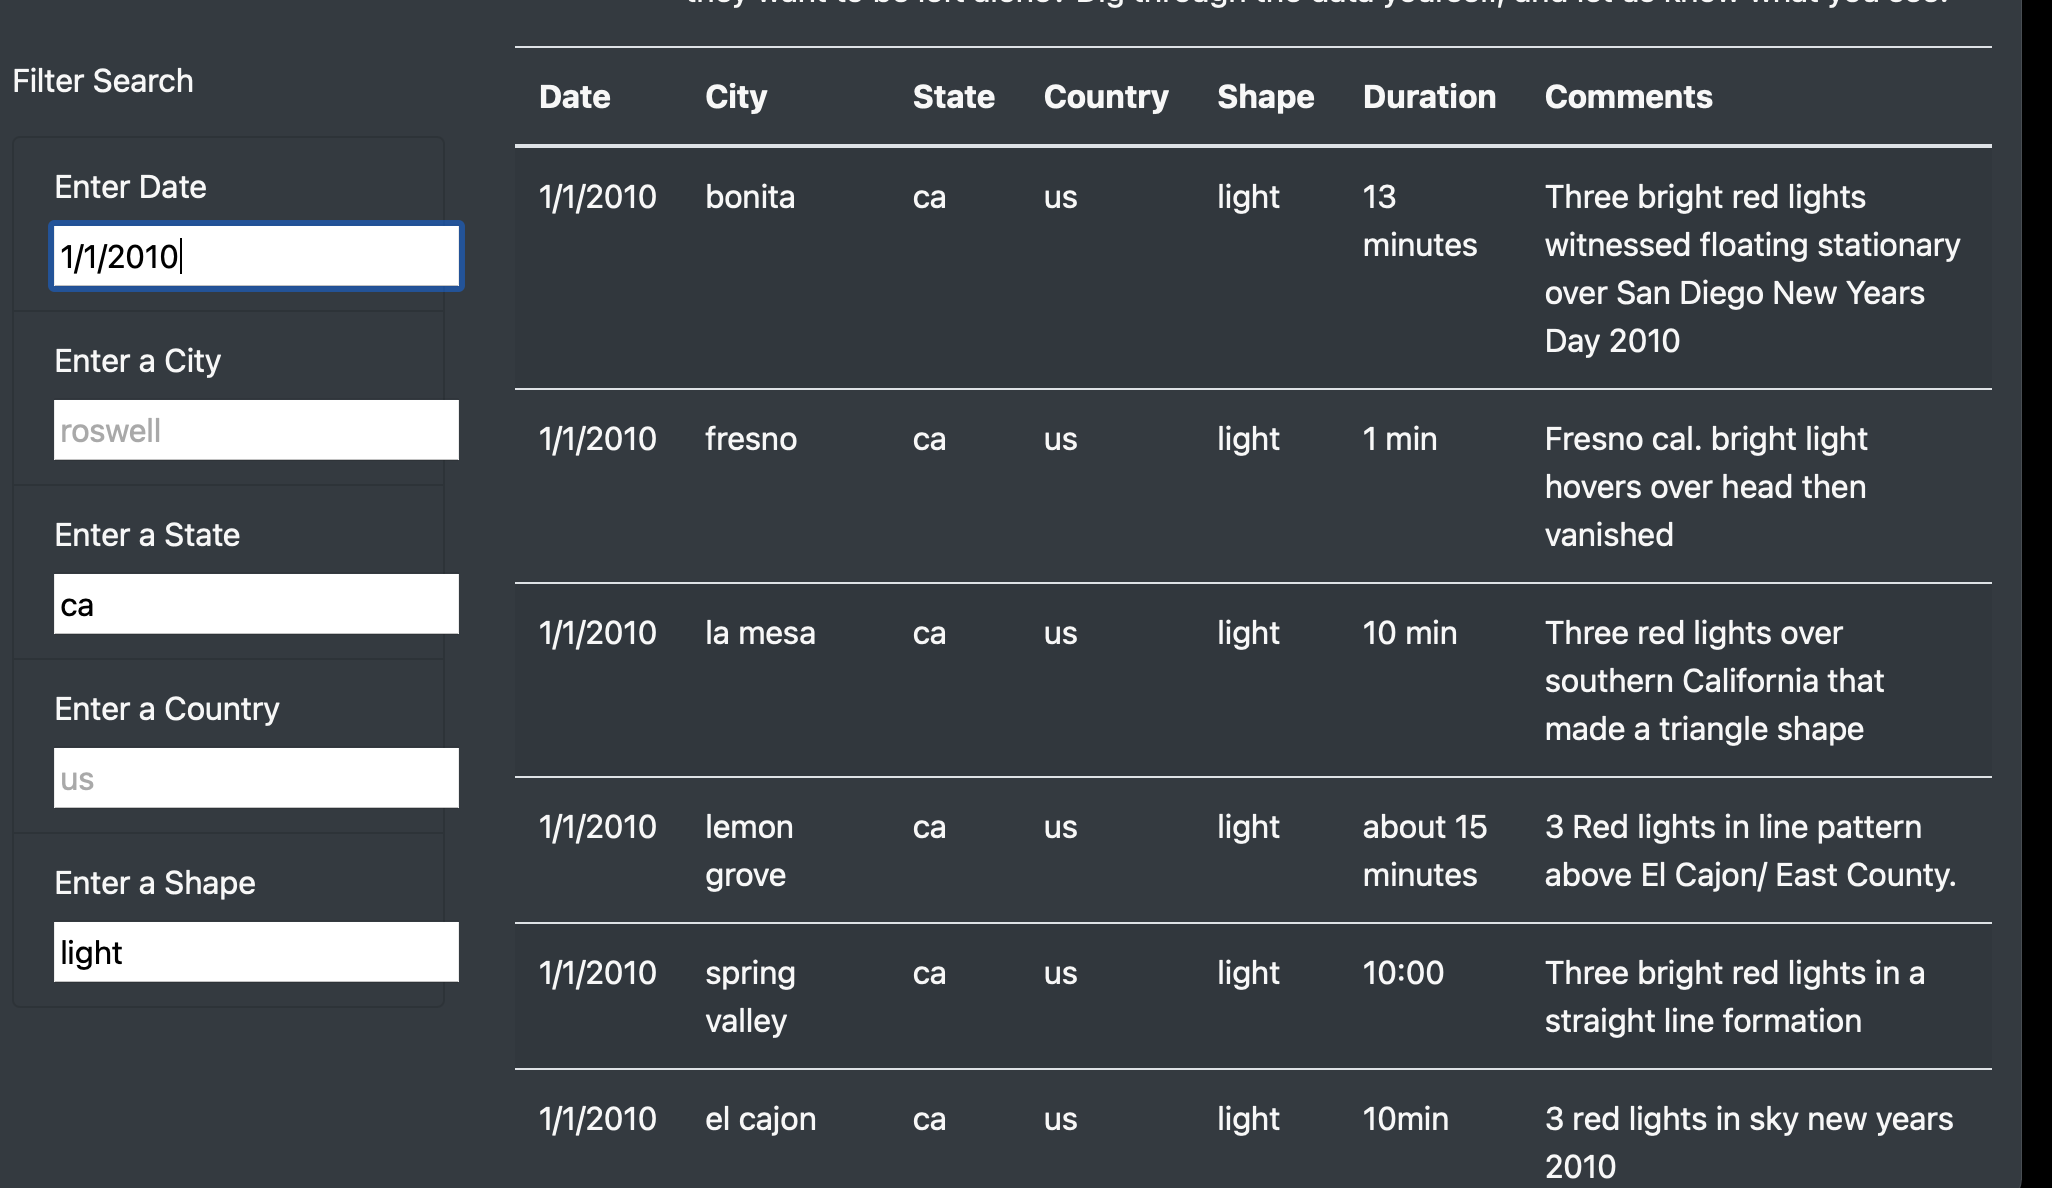Click the Enter a City input field
The width and height of the screenshot is (2052, 1188).
pos(256,430)
